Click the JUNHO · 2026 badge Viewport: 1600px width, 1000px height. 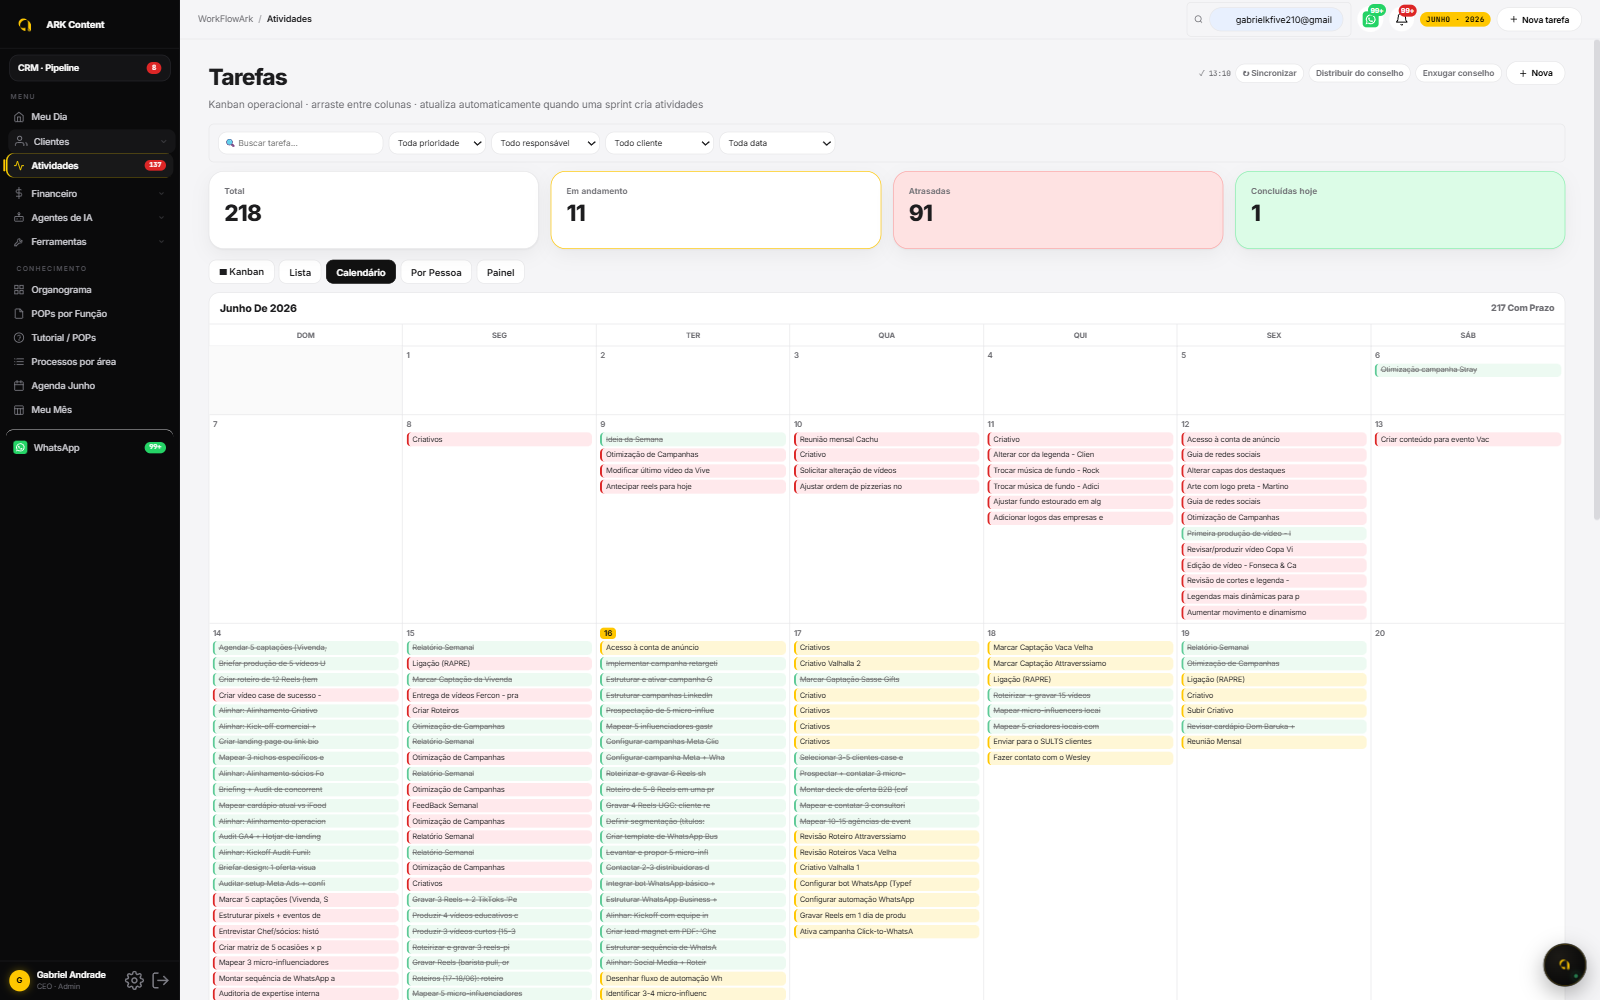[1455, 19]
